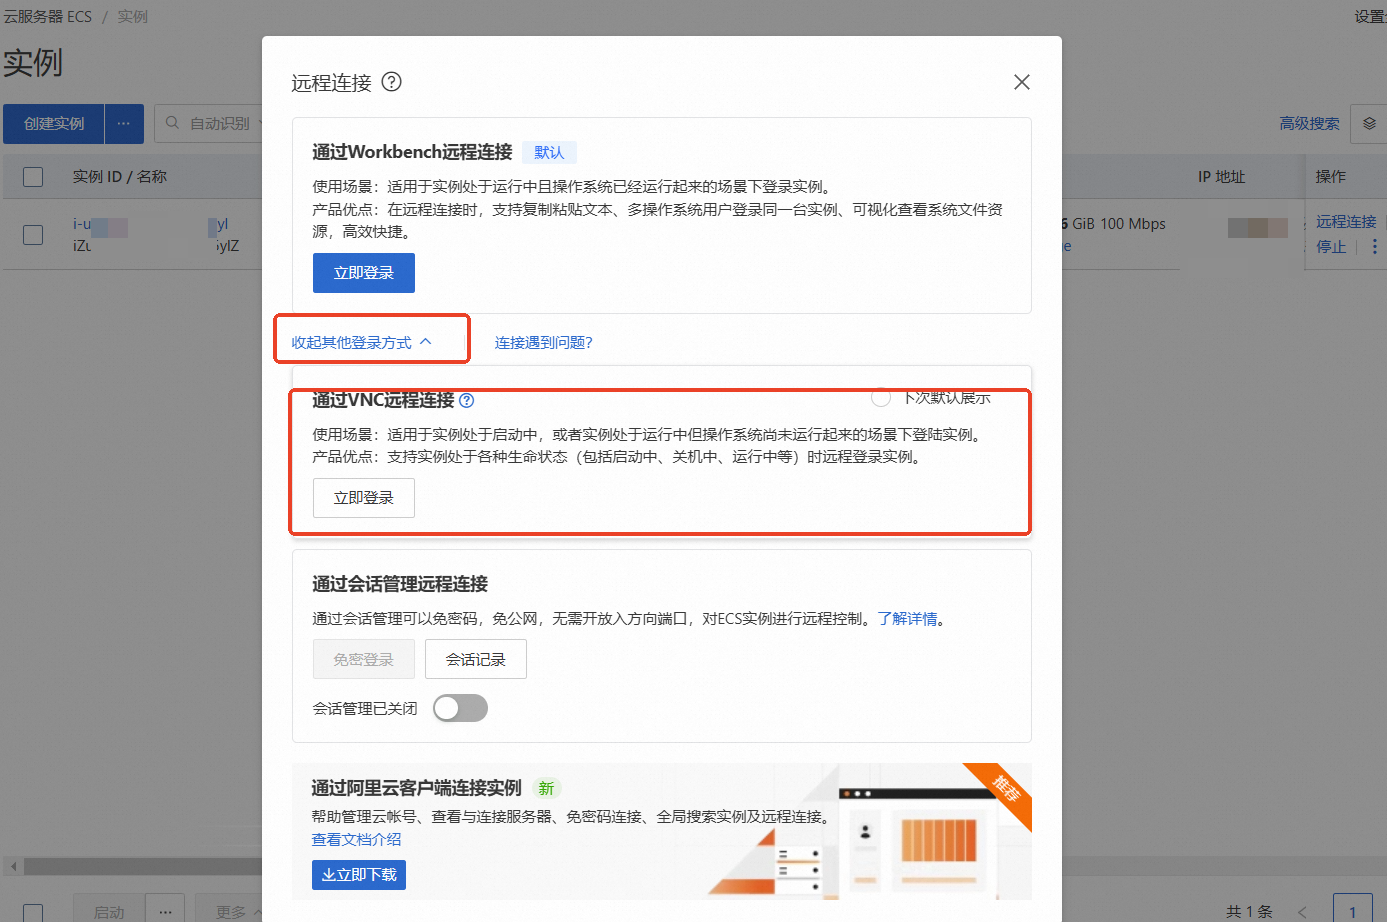This screenshot has width=1387, height=922.
Task: Select 下次默认展示 radio for VNC
Action: click(881, 397)
